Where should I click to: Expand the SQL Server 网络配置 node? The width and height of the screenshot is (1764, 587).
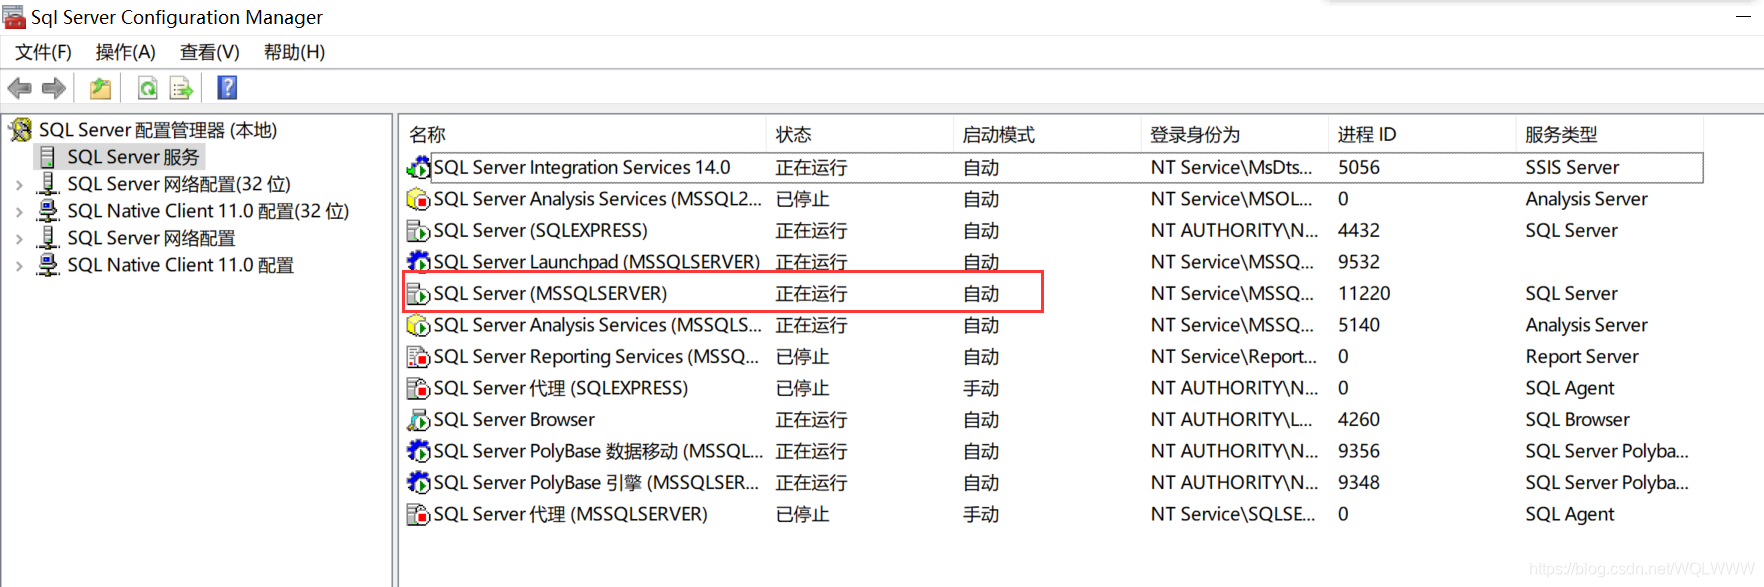coord(19,239)
